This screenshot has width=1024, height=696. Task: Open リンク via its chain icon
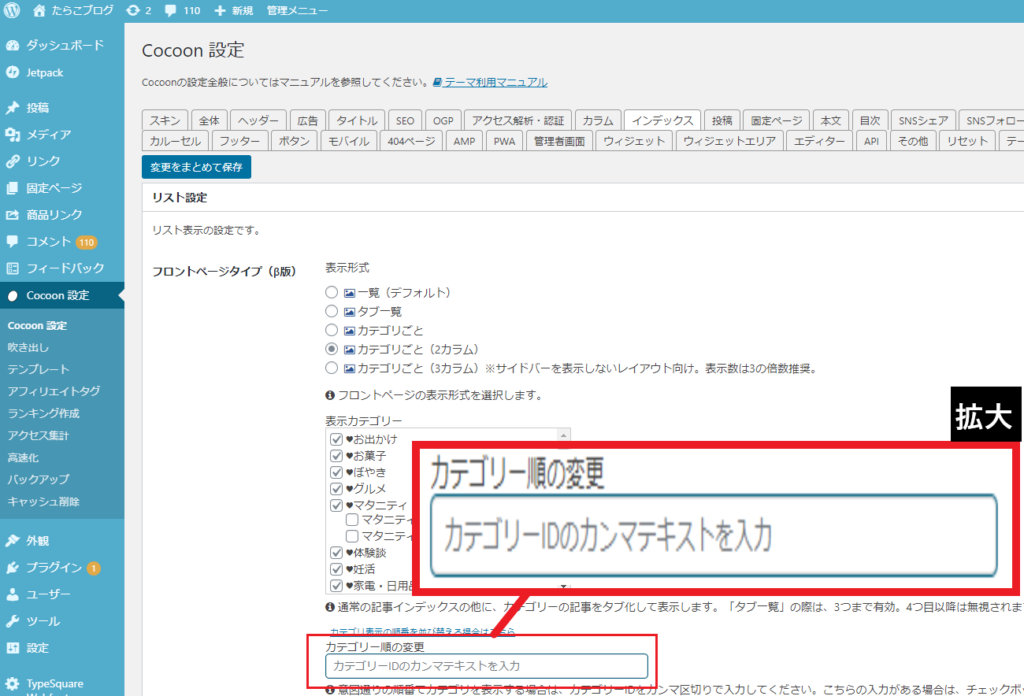12,161
